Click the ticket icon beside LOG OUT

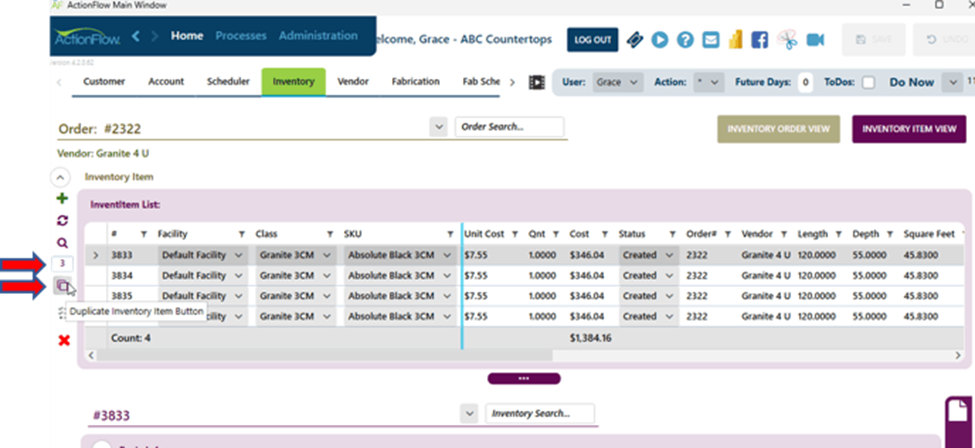coord(635,40)
